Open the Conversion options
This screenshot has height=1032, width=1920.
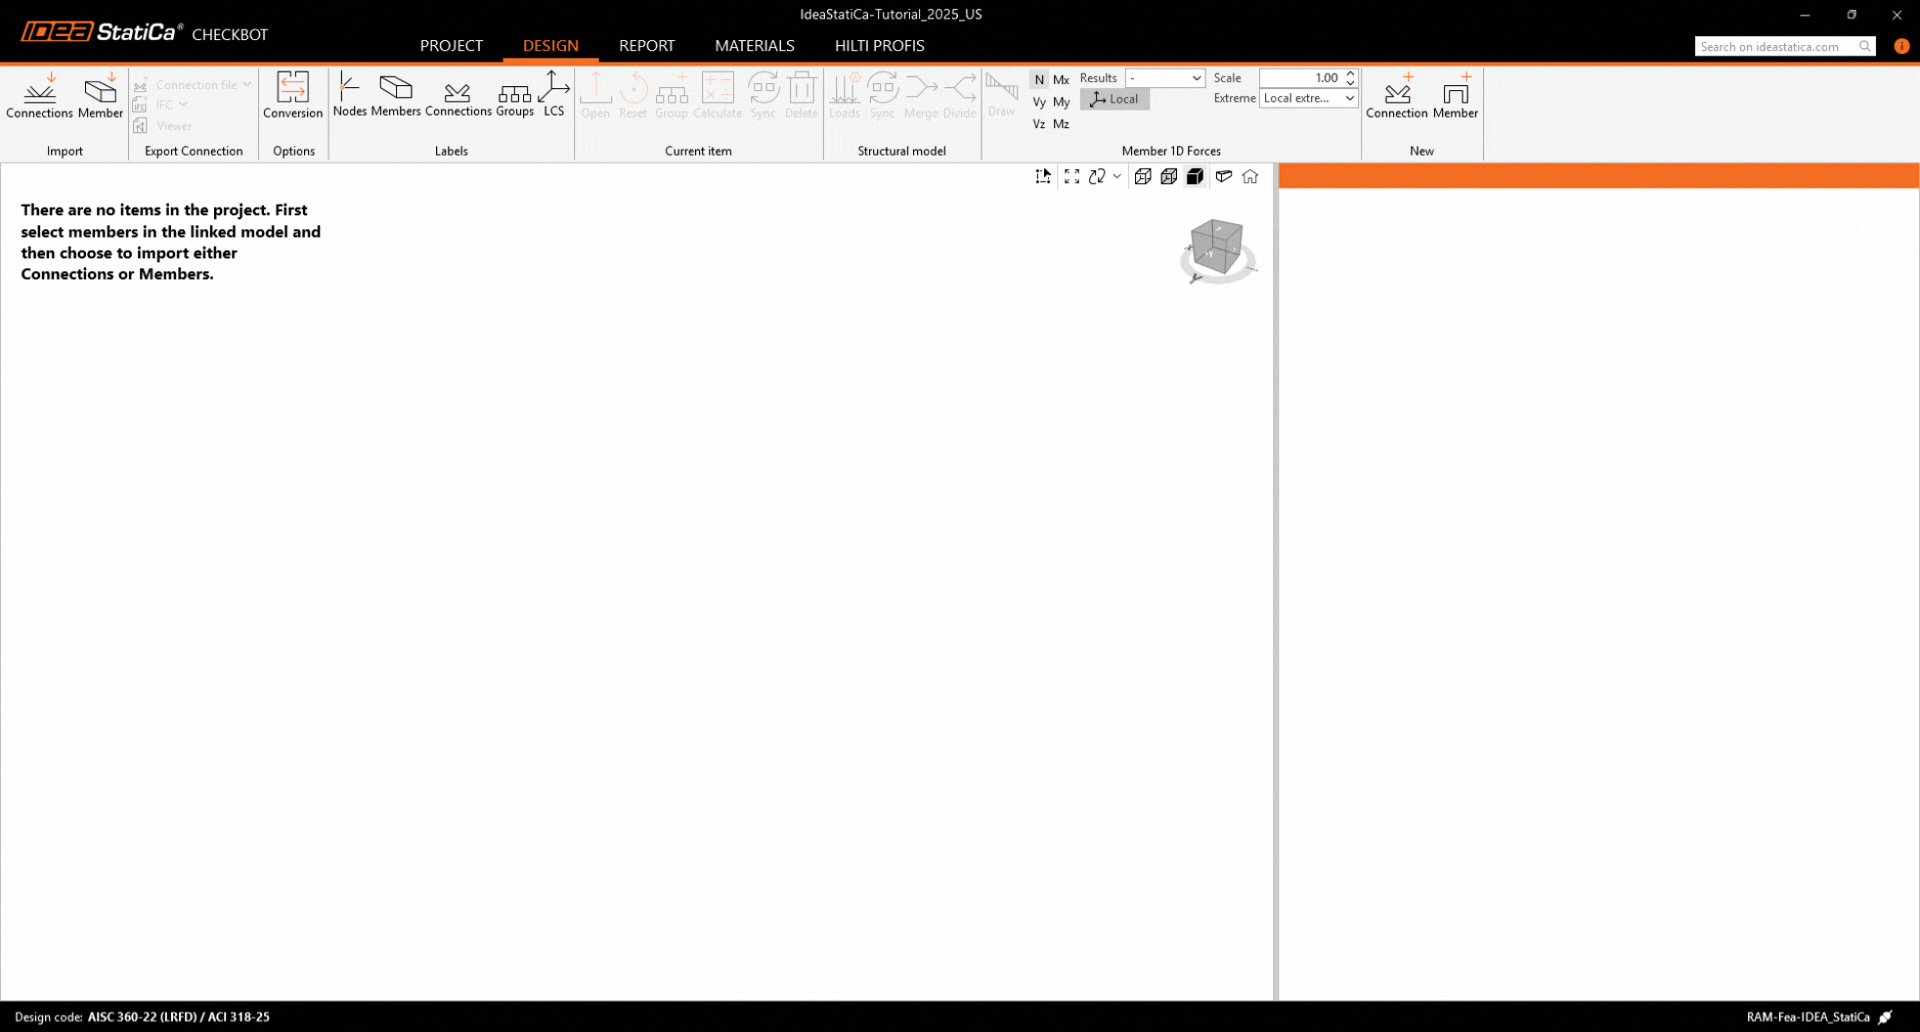click(x=292, y=96)
